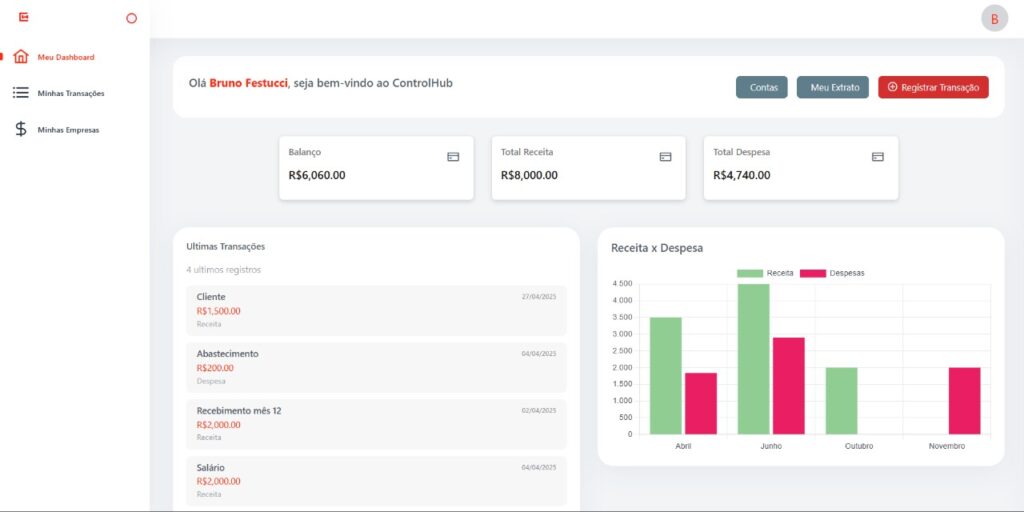Open the Contas button
The height and width of the screenshot is (512, 1024).
[x=762, y=87]
